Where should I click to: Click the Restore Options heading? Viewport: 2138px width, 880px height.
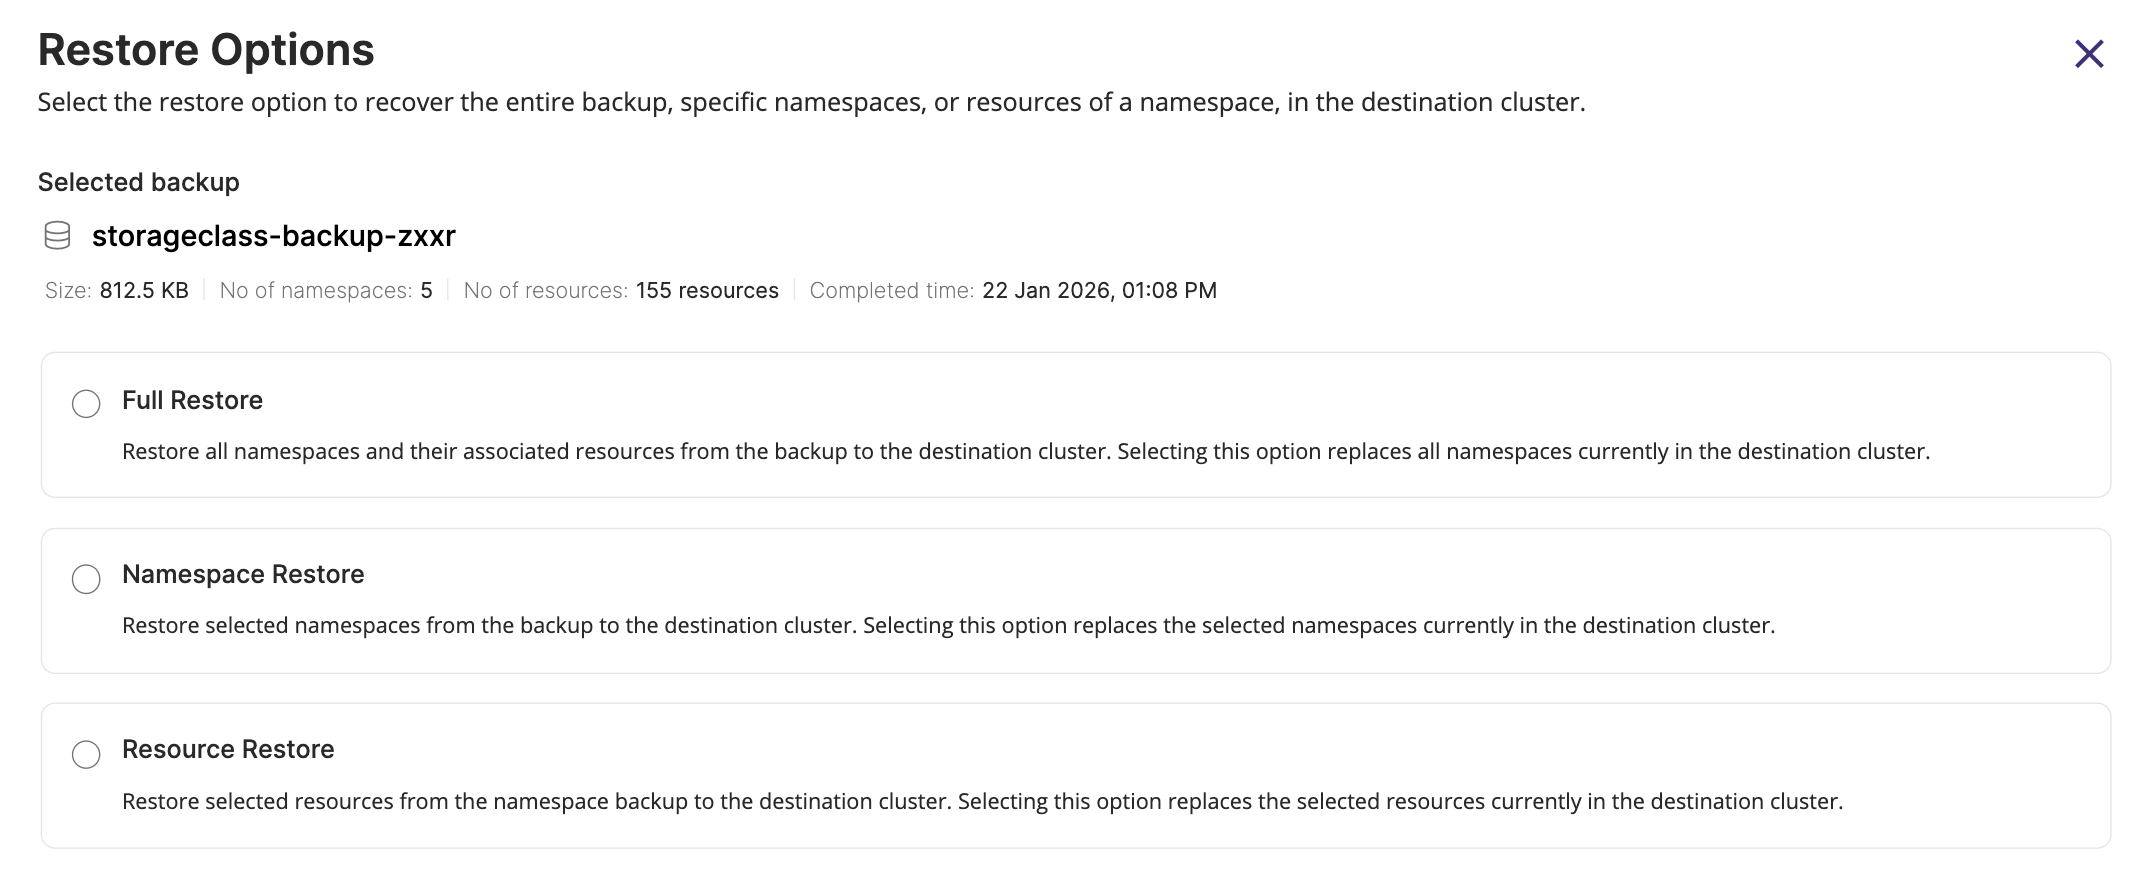click(x=206, y=50)
